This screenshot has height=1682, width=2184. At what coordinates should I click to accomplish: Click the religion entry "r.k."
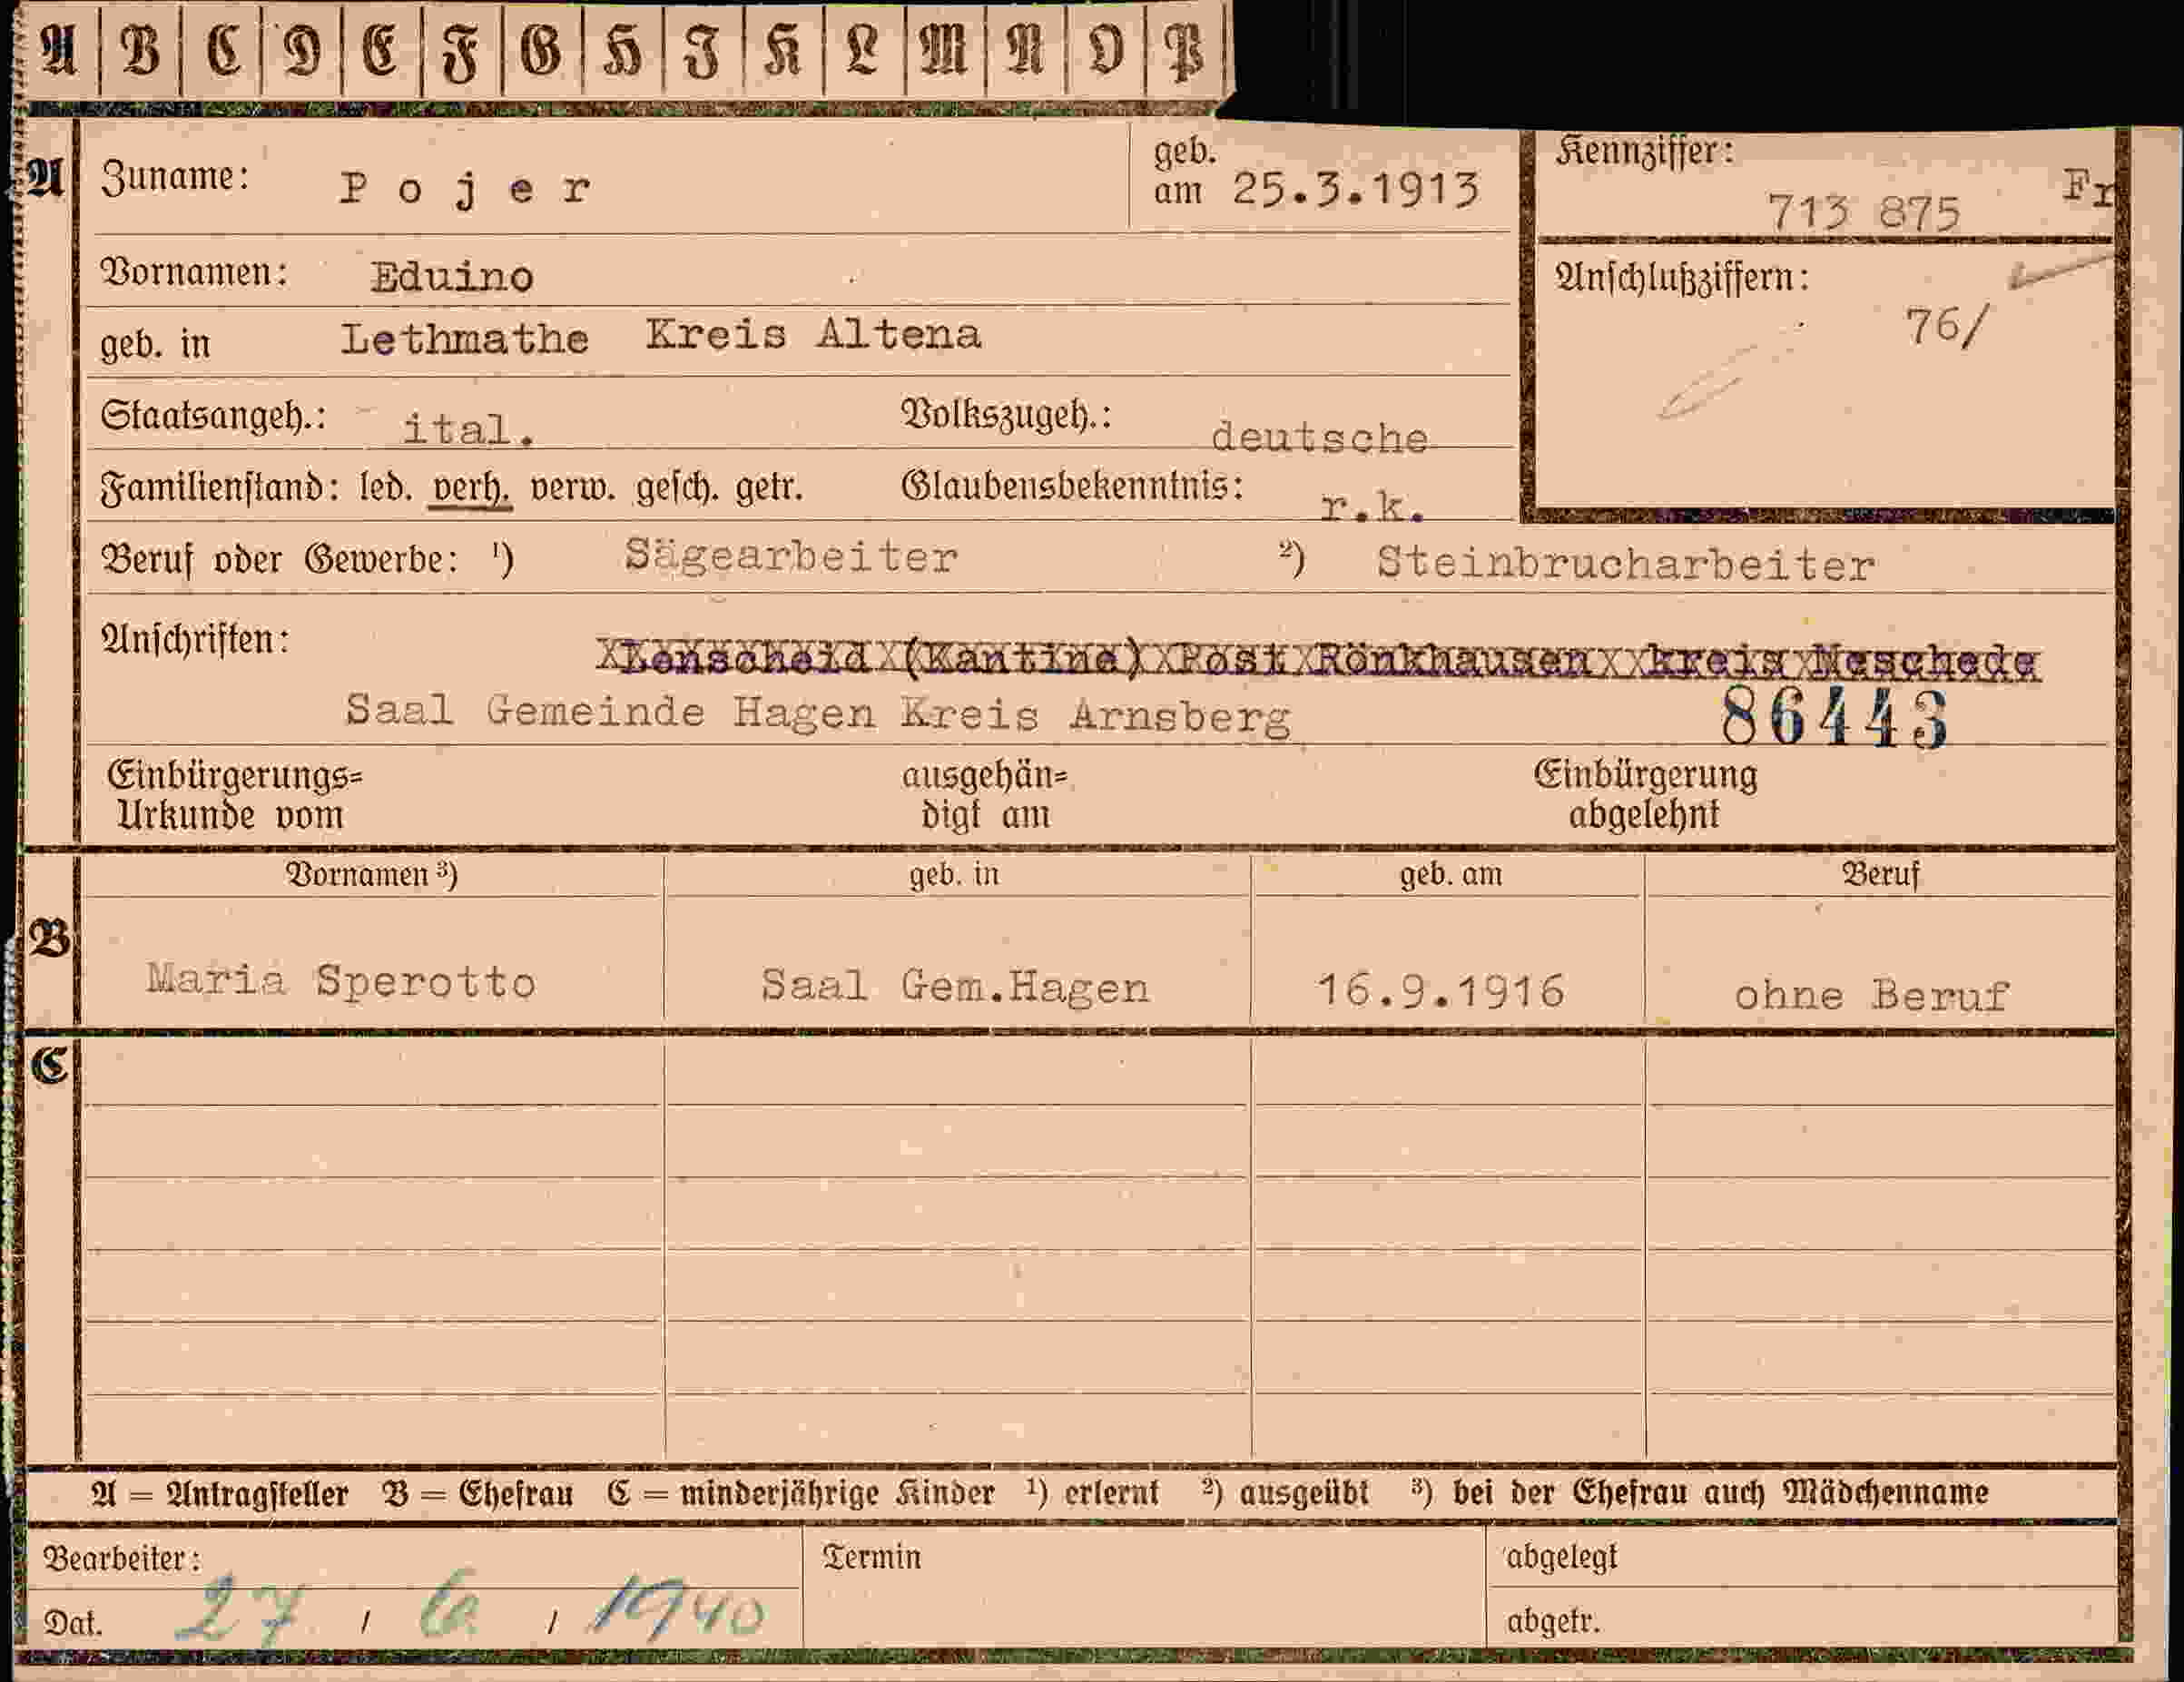(1372, 508)
